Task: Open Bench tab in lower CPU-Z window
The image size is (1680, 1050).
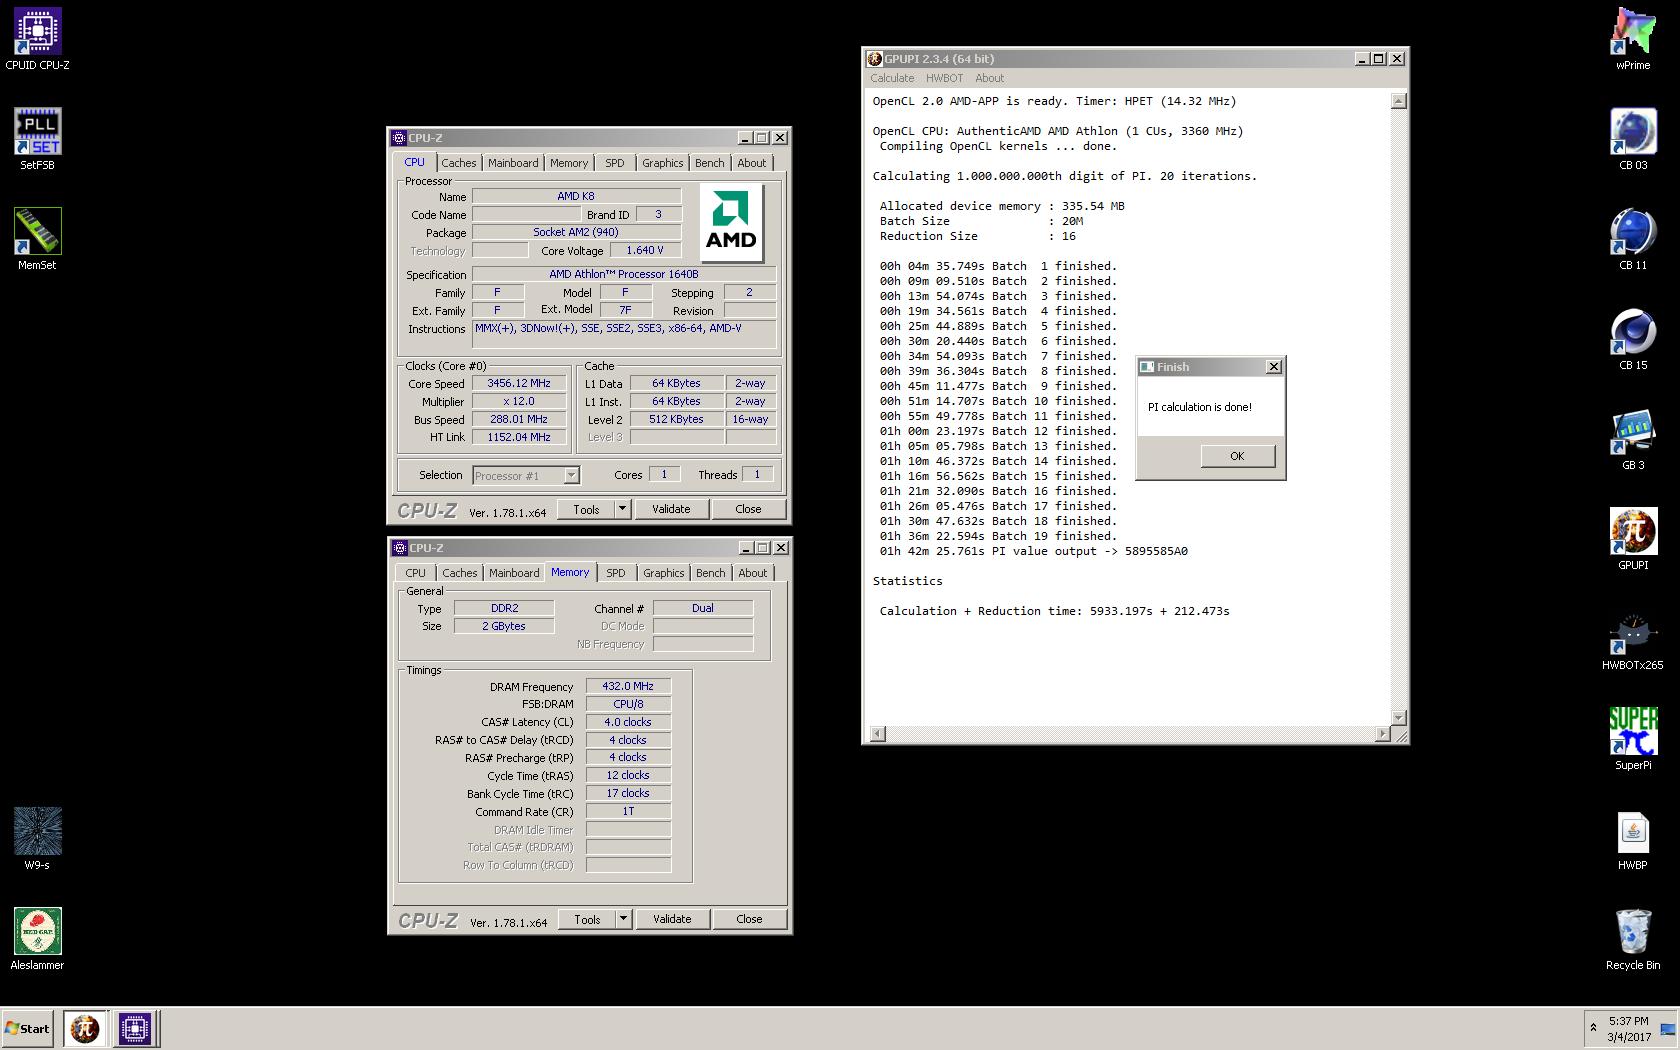Action: (711, 573)
